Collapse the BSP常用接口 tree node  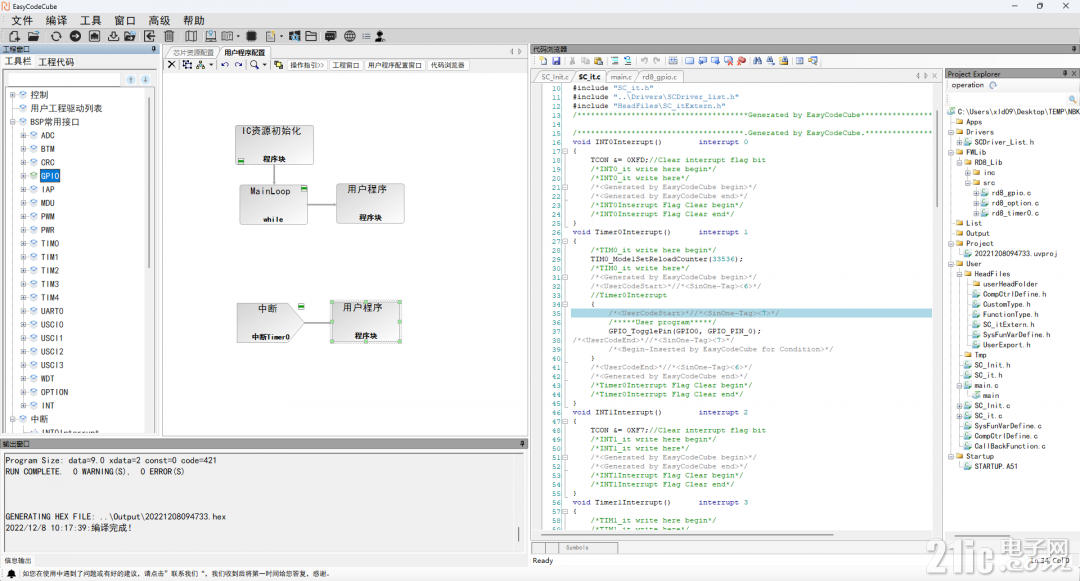pos(12,122)
